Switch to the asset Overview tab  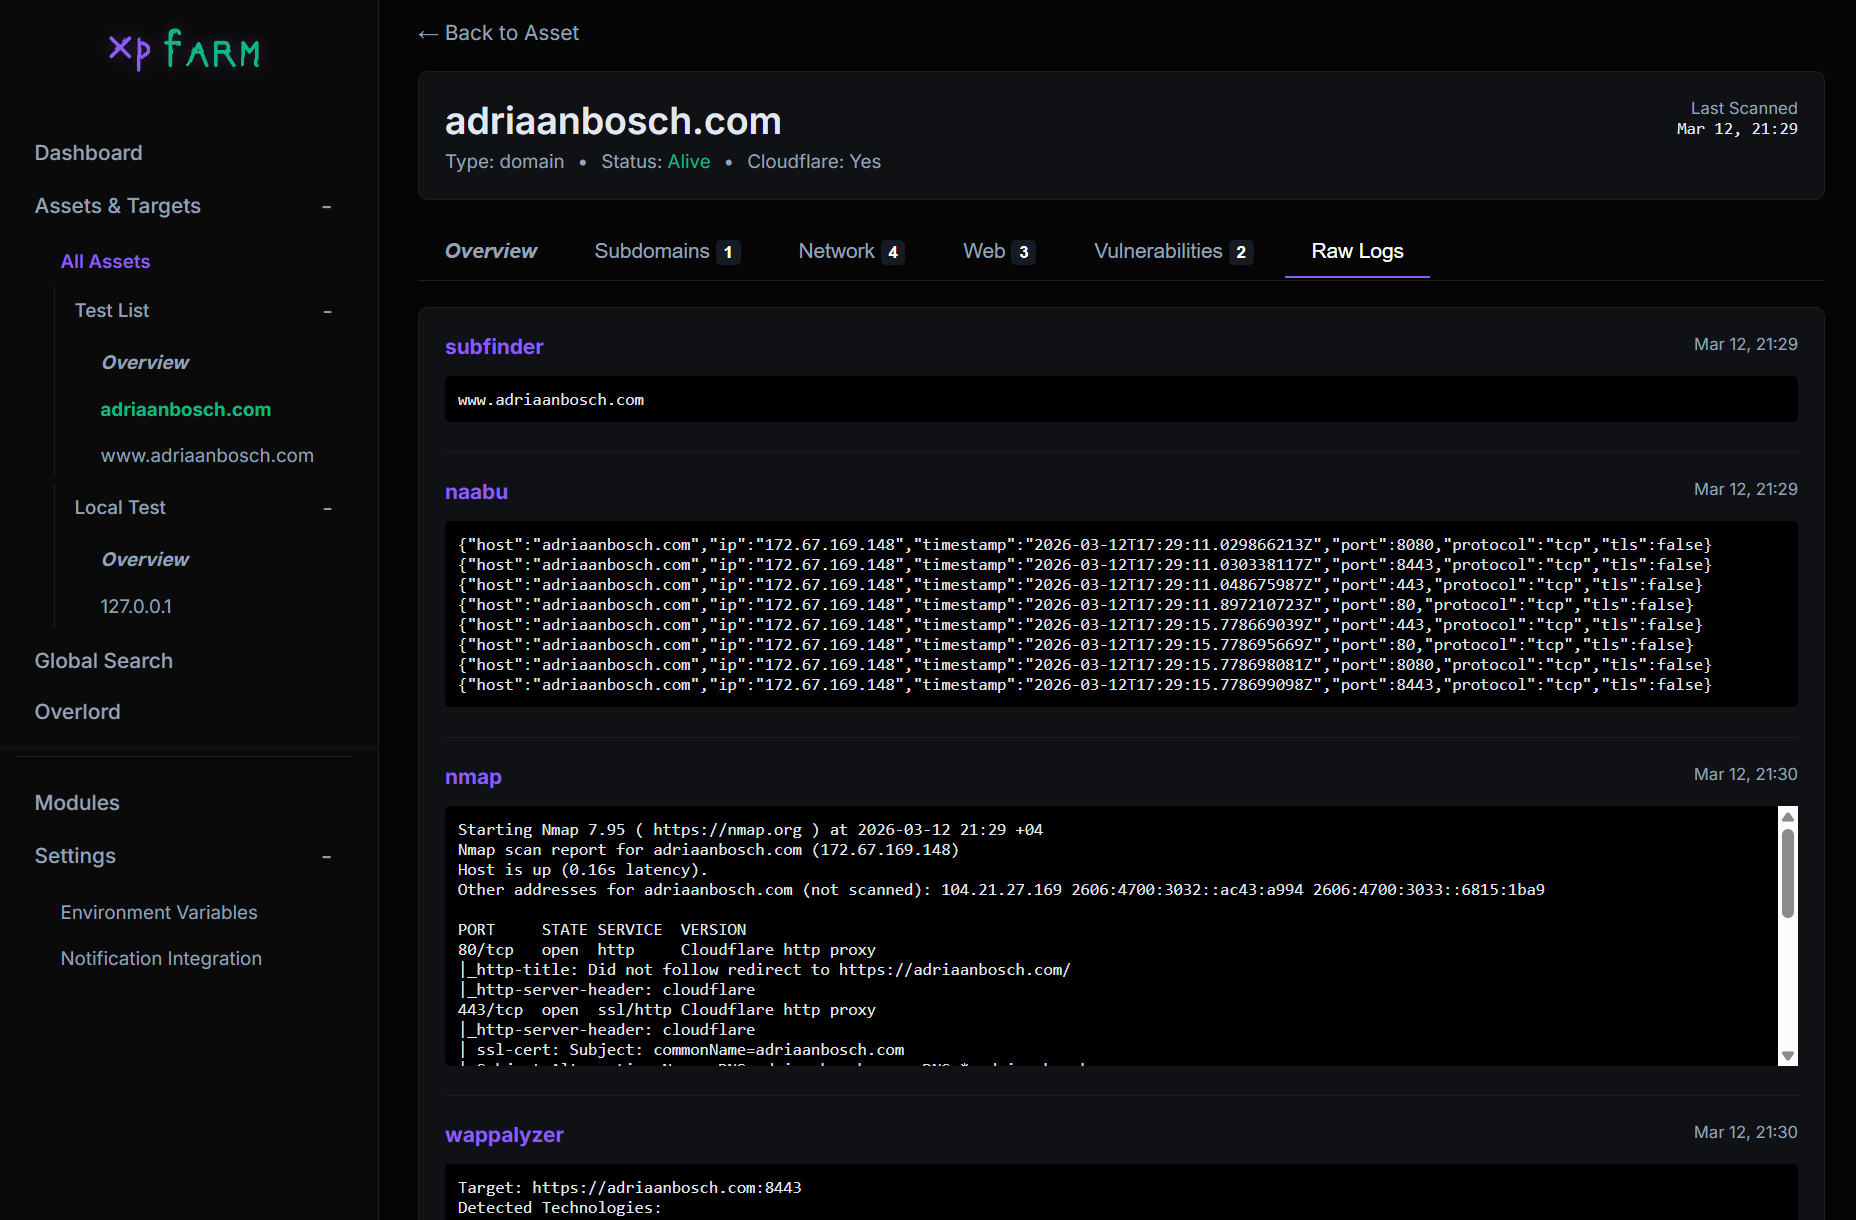tap(491, 251)
